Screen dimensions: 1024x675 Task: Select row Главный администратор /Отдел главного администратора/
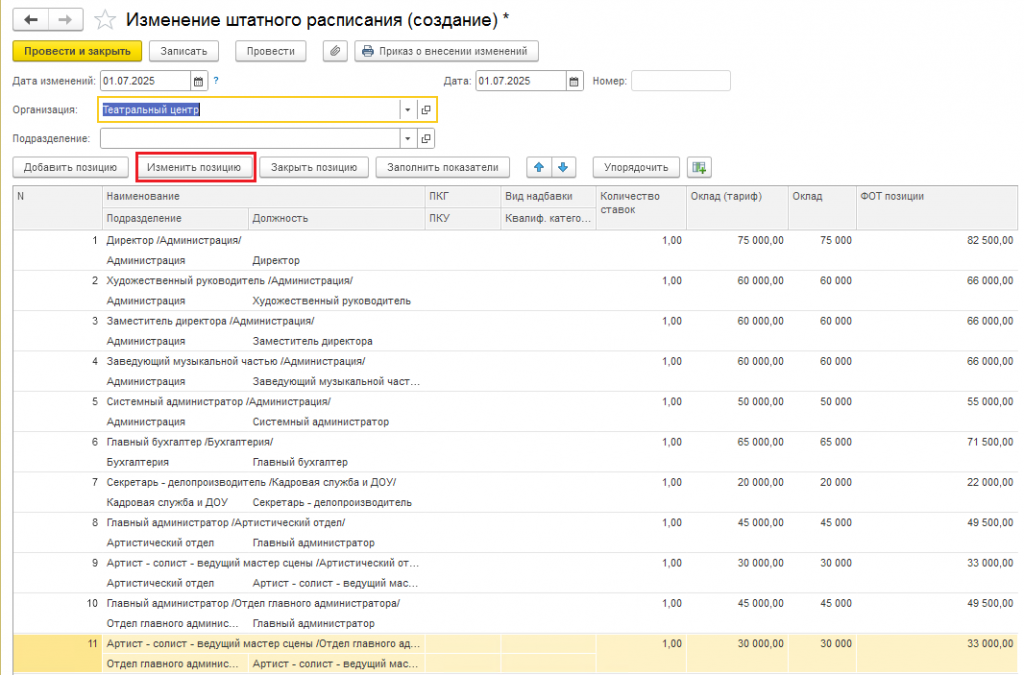point(515,613)
